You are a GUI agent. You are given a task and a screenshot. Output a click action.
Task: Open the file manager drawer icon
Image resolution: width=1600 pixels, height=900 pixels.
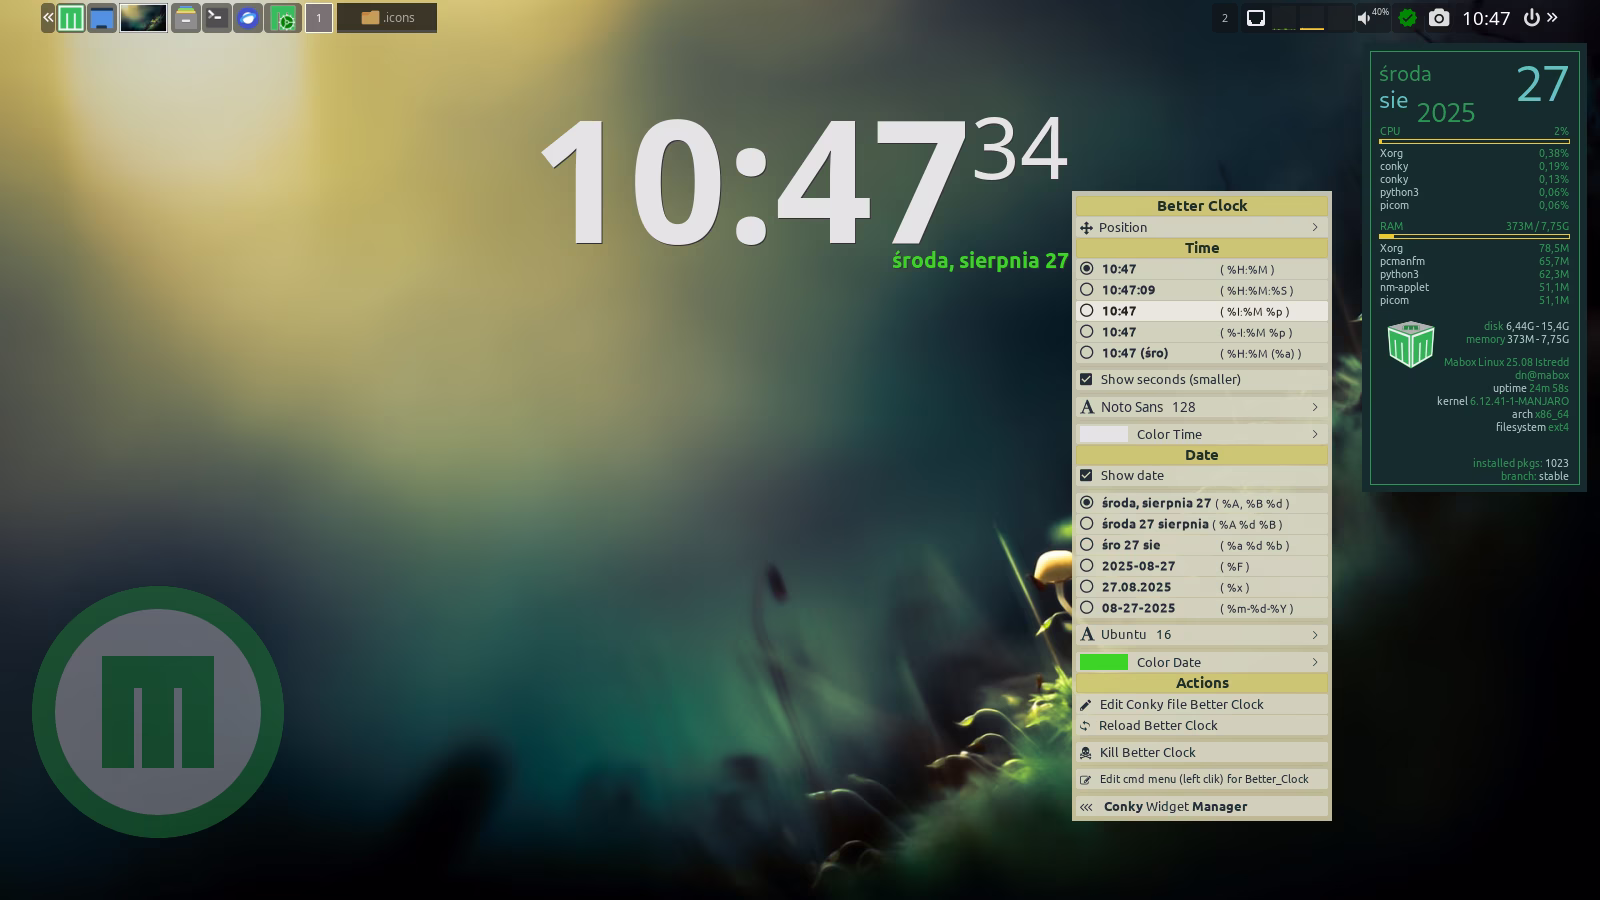coord(185,18)
